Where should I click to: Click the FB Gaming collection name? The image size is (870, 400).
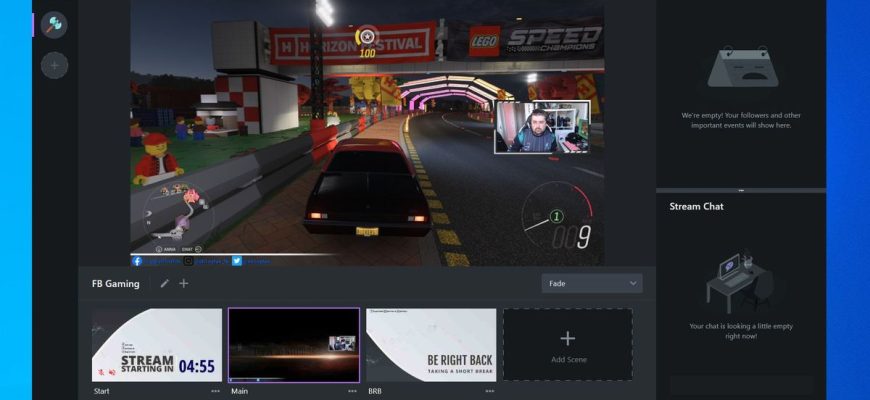click(x=115, y=283)
